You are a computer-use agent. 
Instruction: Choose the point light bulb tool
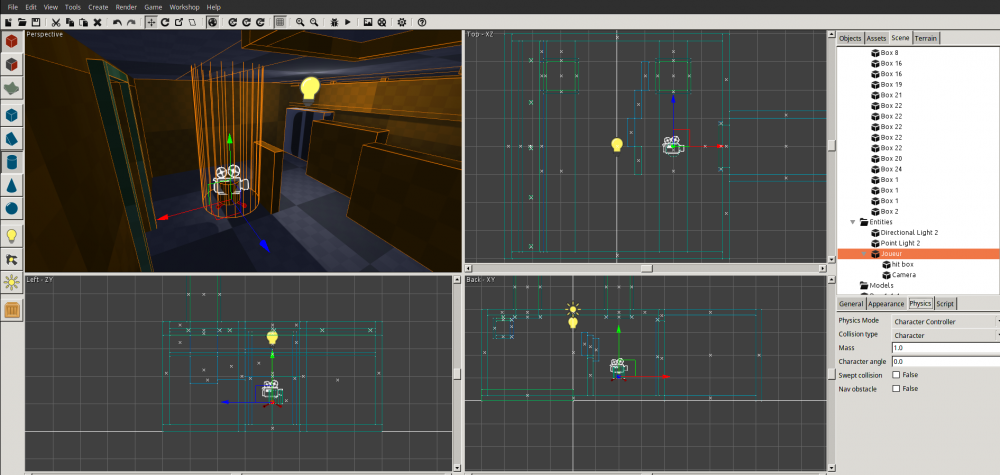12,236
